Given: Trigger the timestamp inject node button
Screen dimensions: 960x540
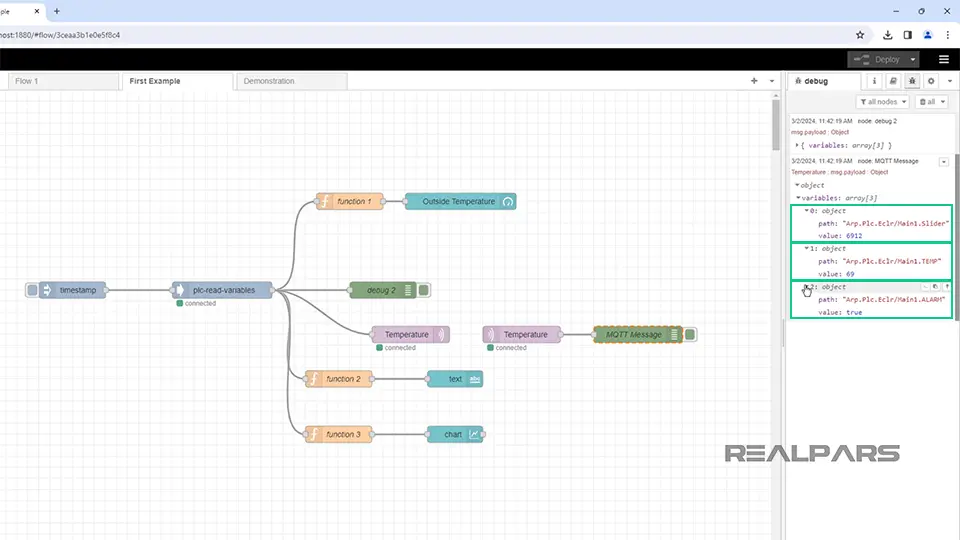Looking at the screenshot, I should point(32,290).
